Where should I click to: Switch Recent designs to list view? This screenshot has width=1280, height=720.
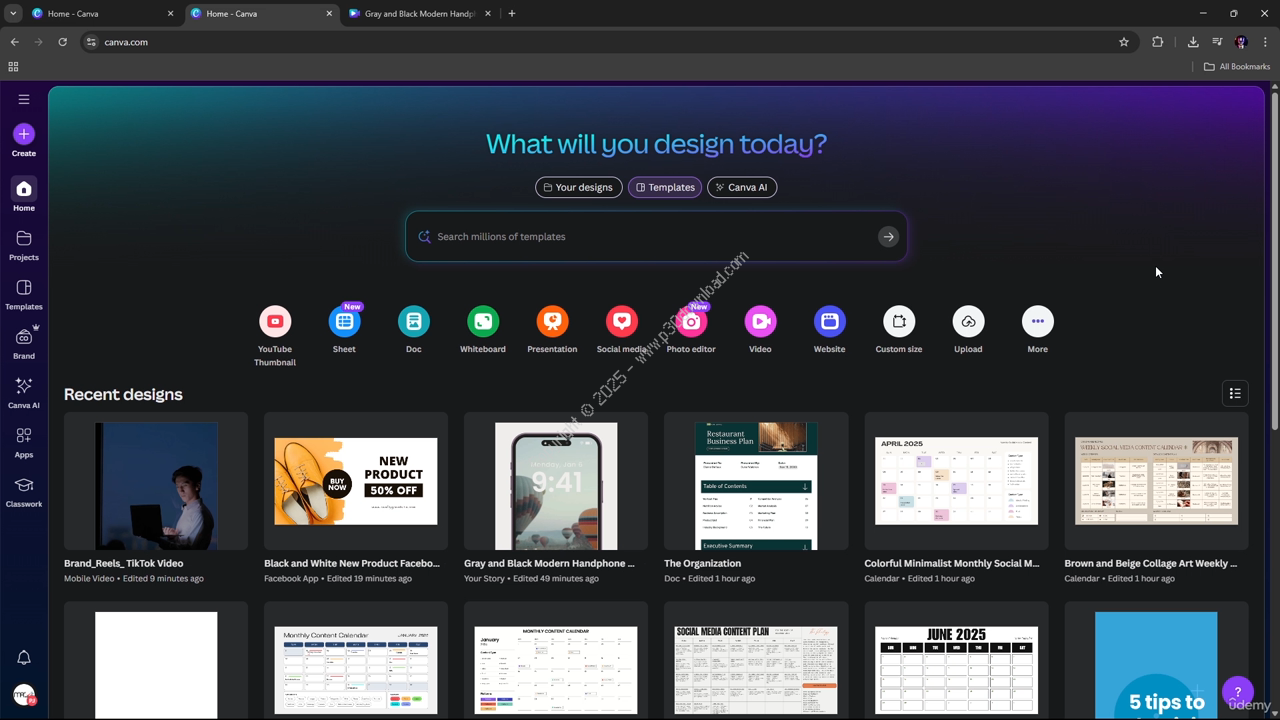pos(1235,393)
